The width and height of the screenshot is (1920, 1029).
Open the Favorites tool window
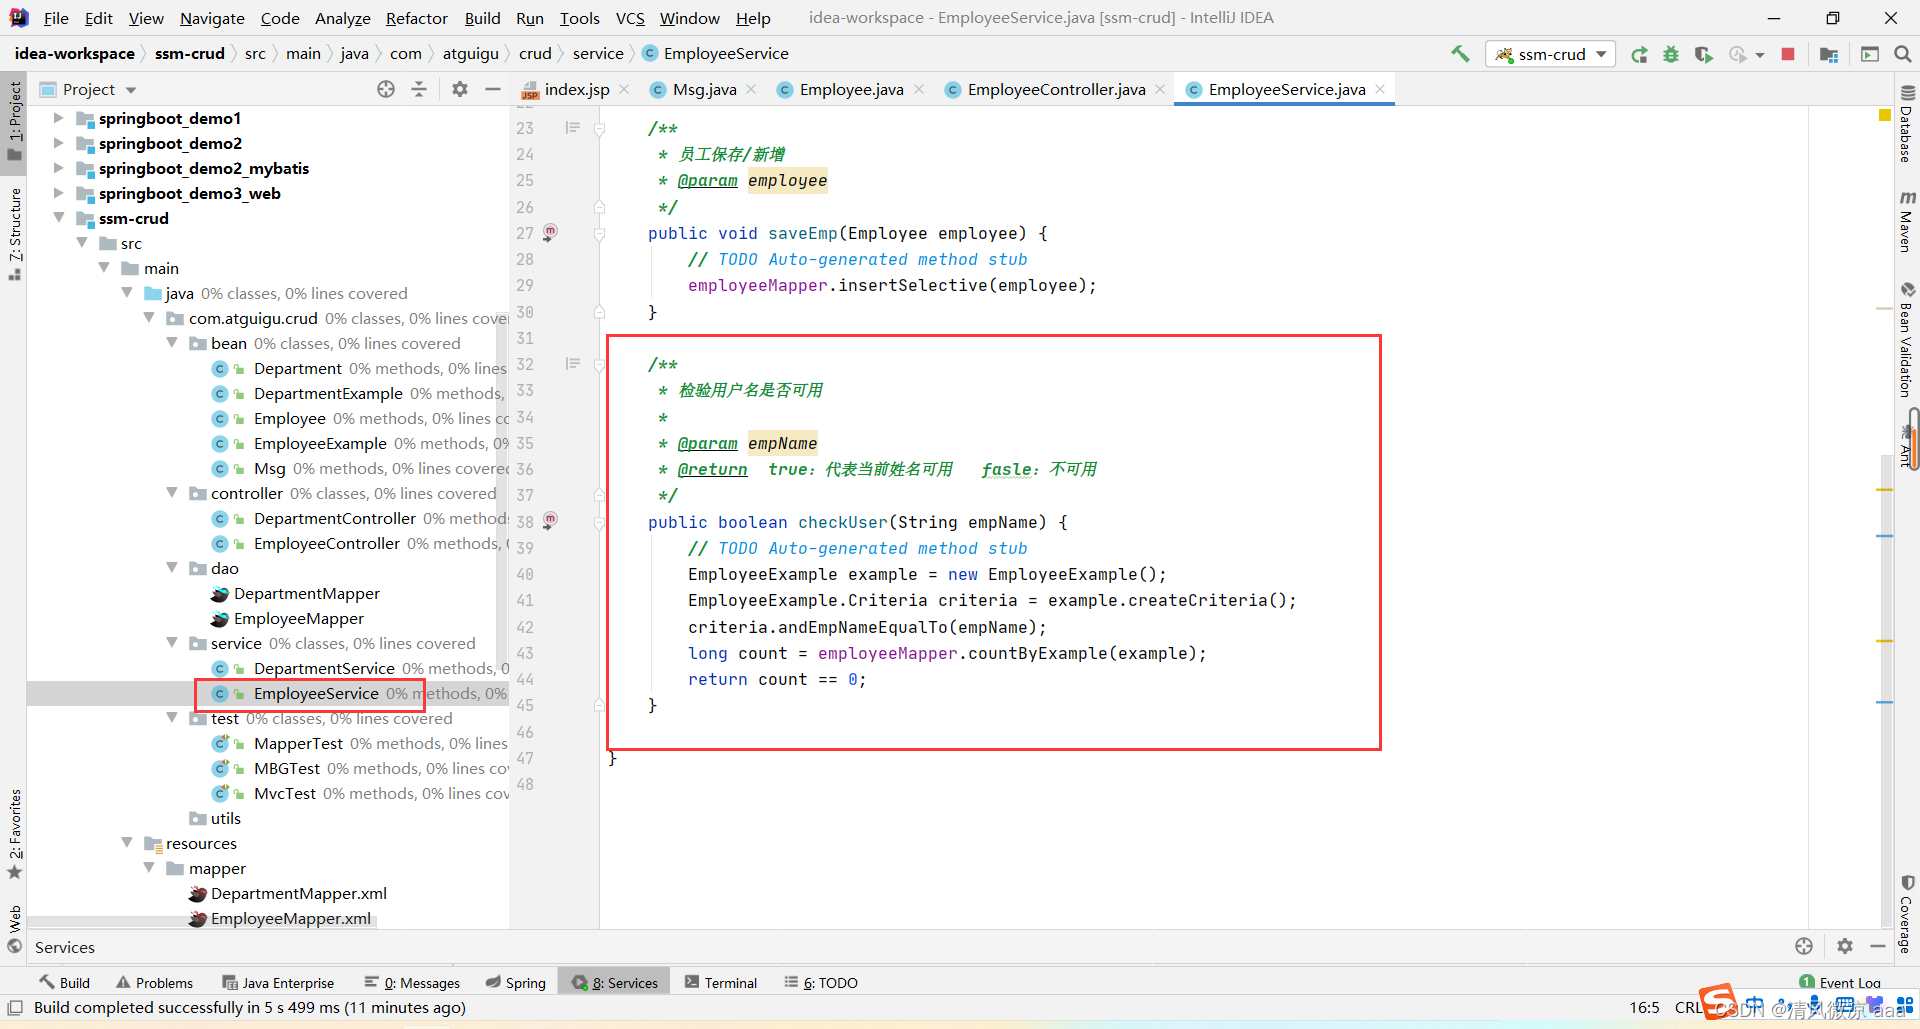[15, 834]
